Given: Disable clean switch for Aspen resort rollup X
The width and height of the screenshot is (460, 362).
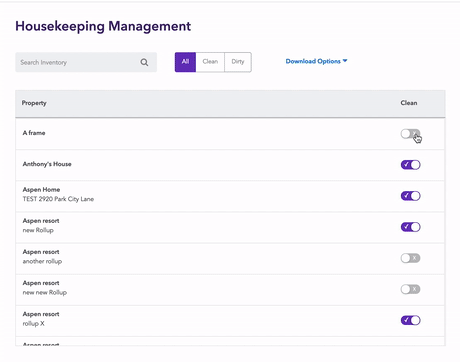Looking at the screenshot, I should coord(410,320).
